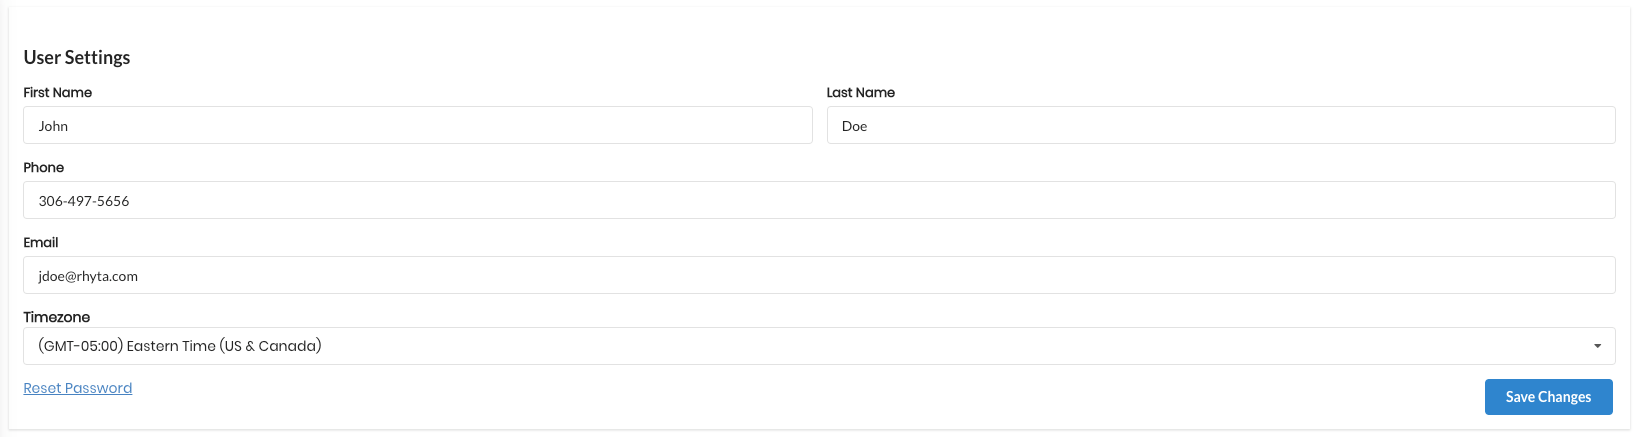Place cursor on the name John

[53, 126]
